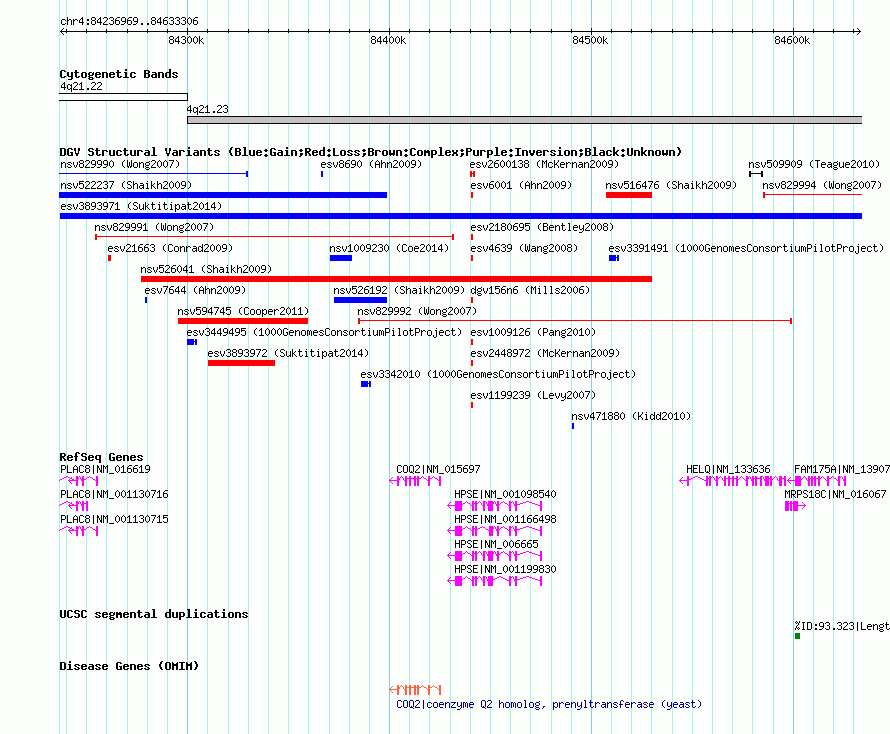Select PLAC8|NM_001130715 transcript
The image size is (890, 734).
click(x=114, y=519)
